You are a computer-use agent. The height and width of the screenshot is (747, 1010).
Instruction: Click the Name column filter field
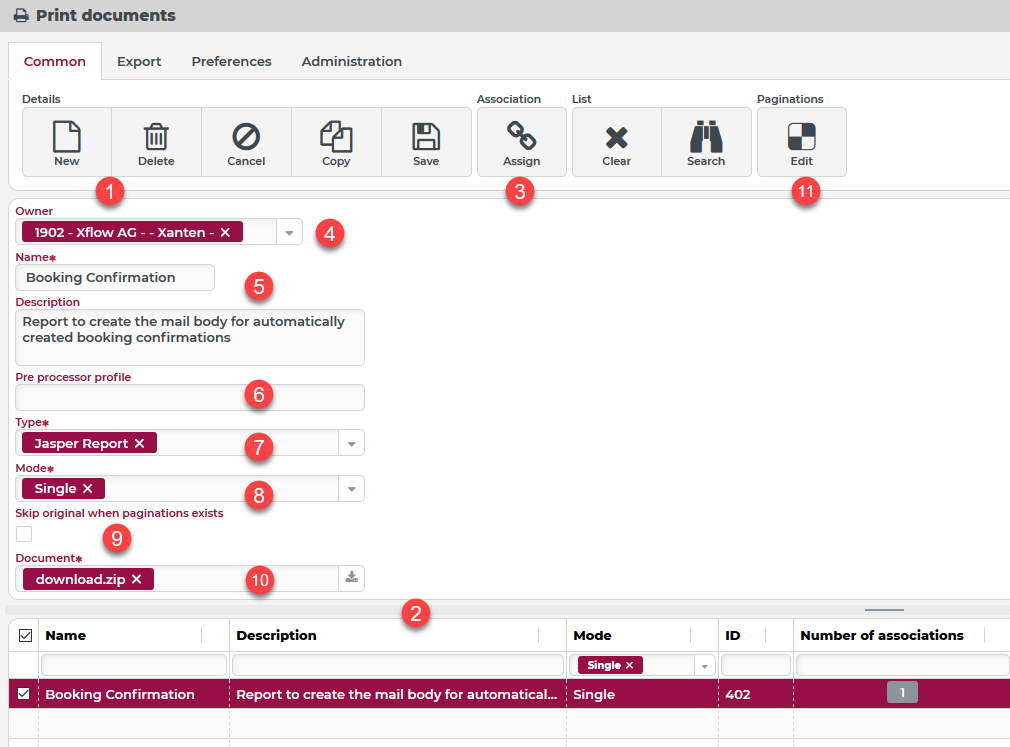134,665
